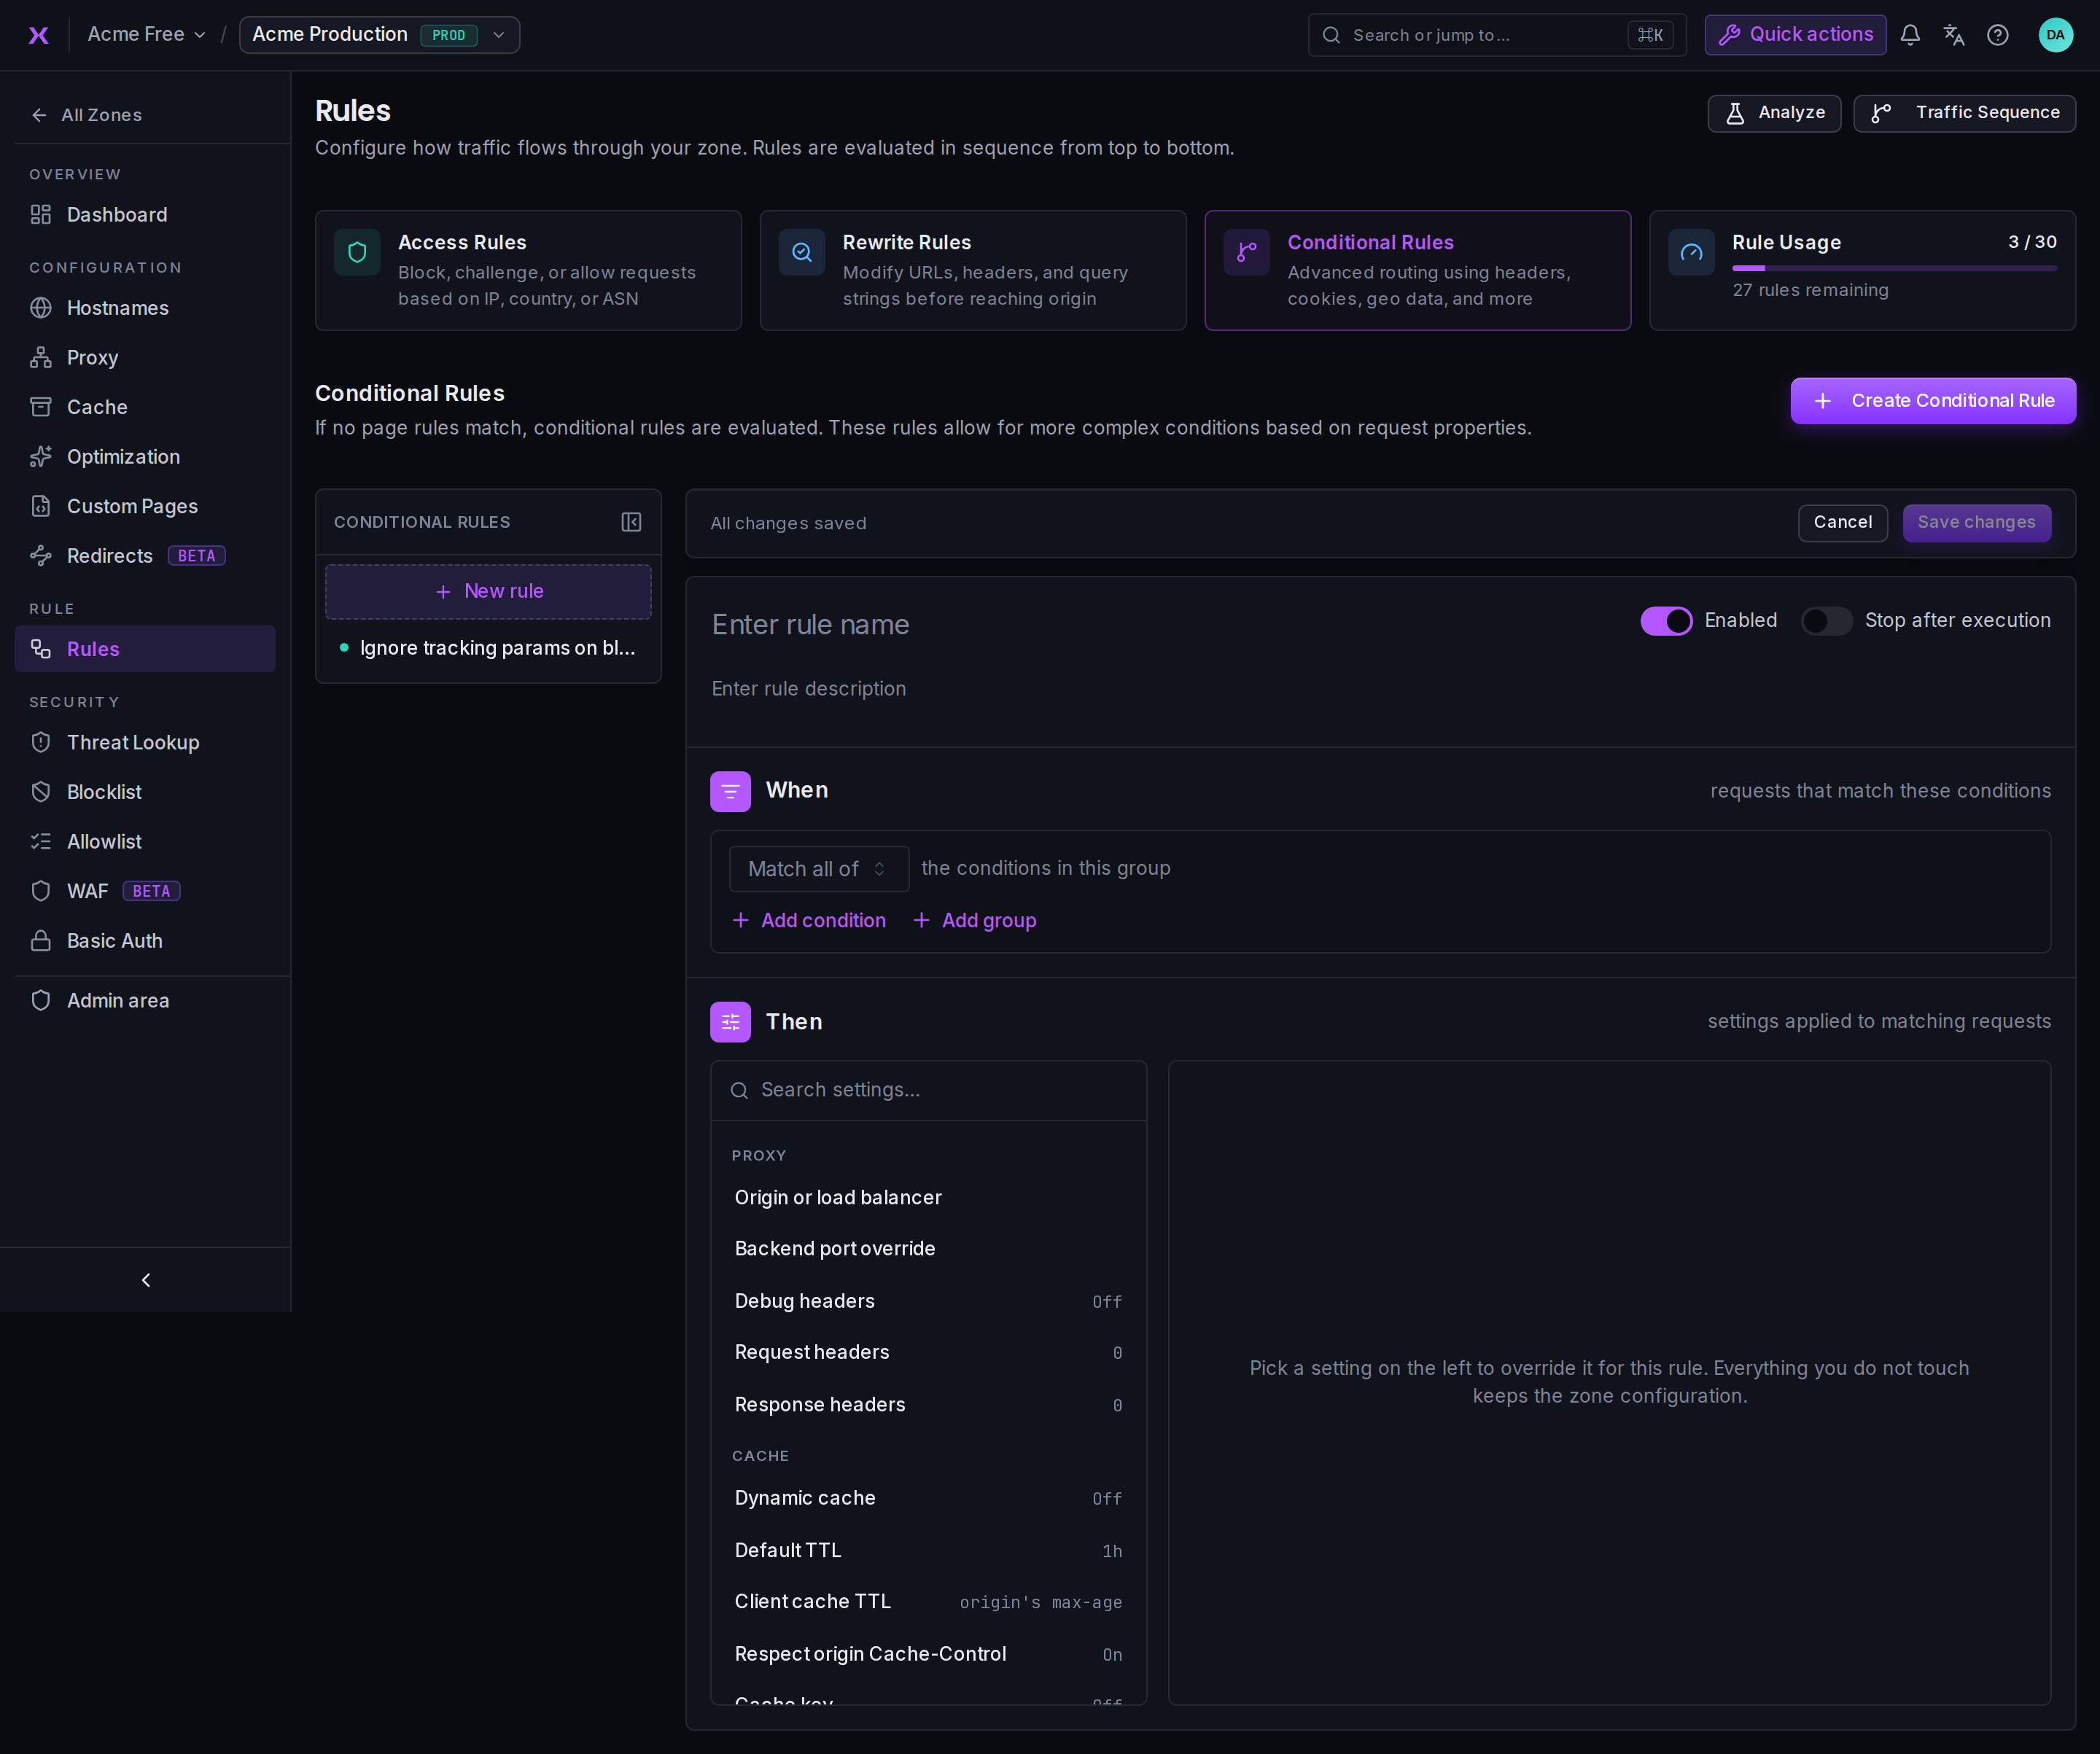
Task: Click the Then sliders icon
Action: click(730, 1022)
